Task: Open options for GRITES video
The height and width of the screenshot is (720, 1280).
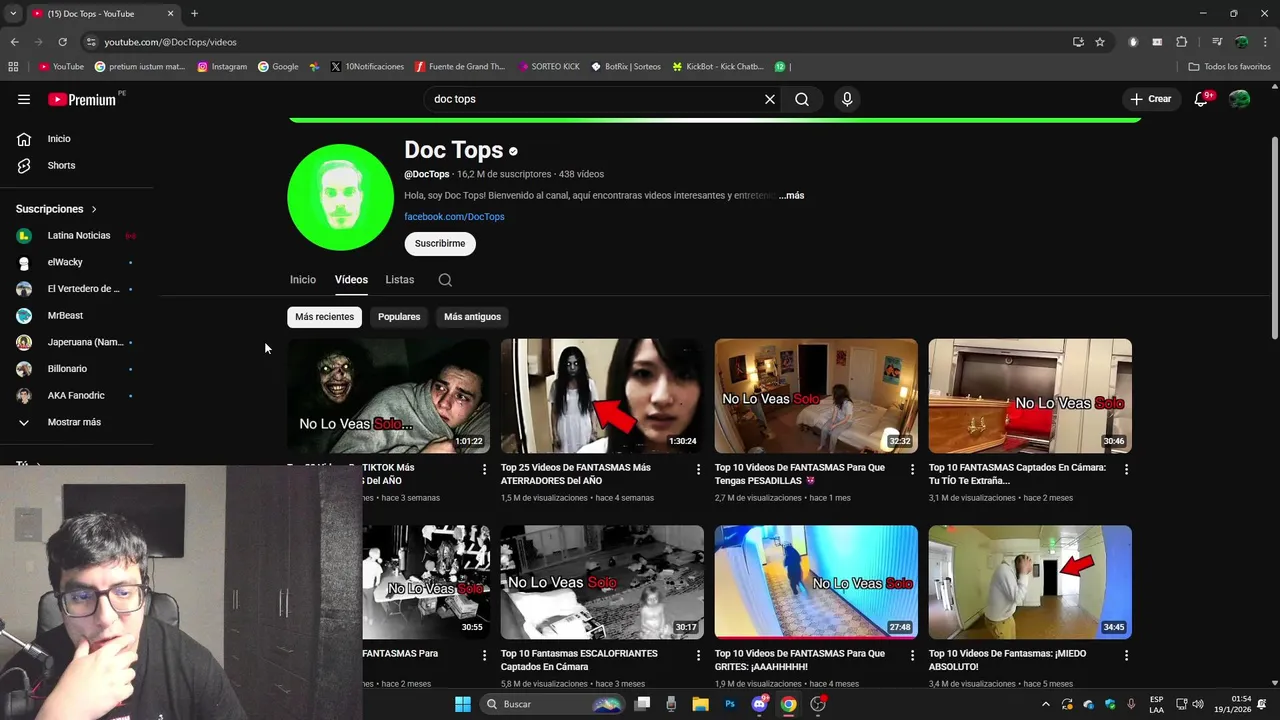Action: 912,655
